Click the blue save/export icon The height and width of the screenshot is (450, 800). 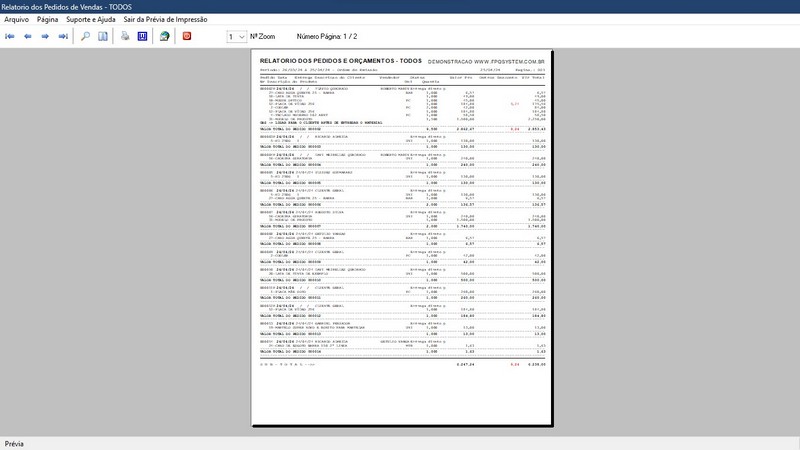142,36
